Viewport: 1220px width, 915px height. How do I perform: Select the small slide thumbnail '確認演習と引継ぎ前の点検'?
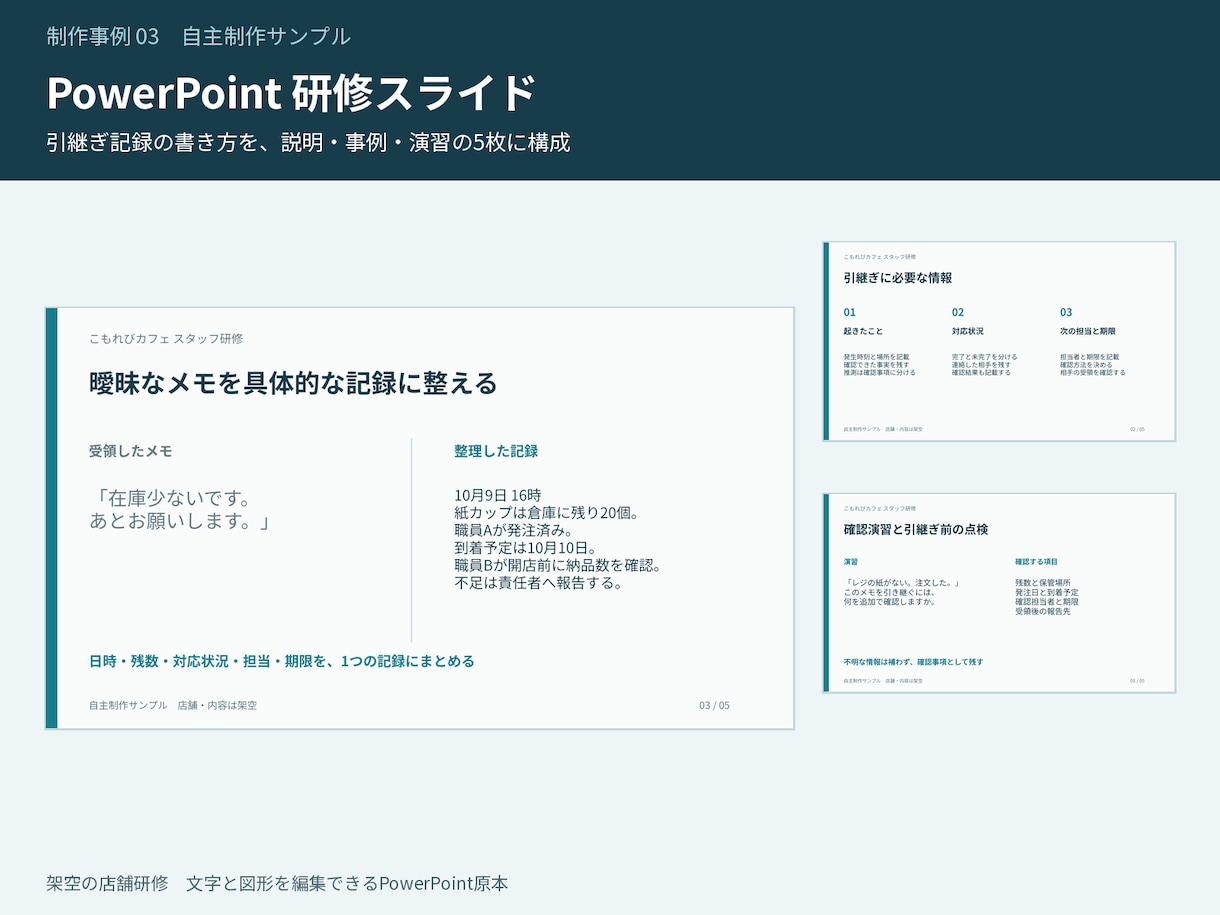click(x=999, y=592)
